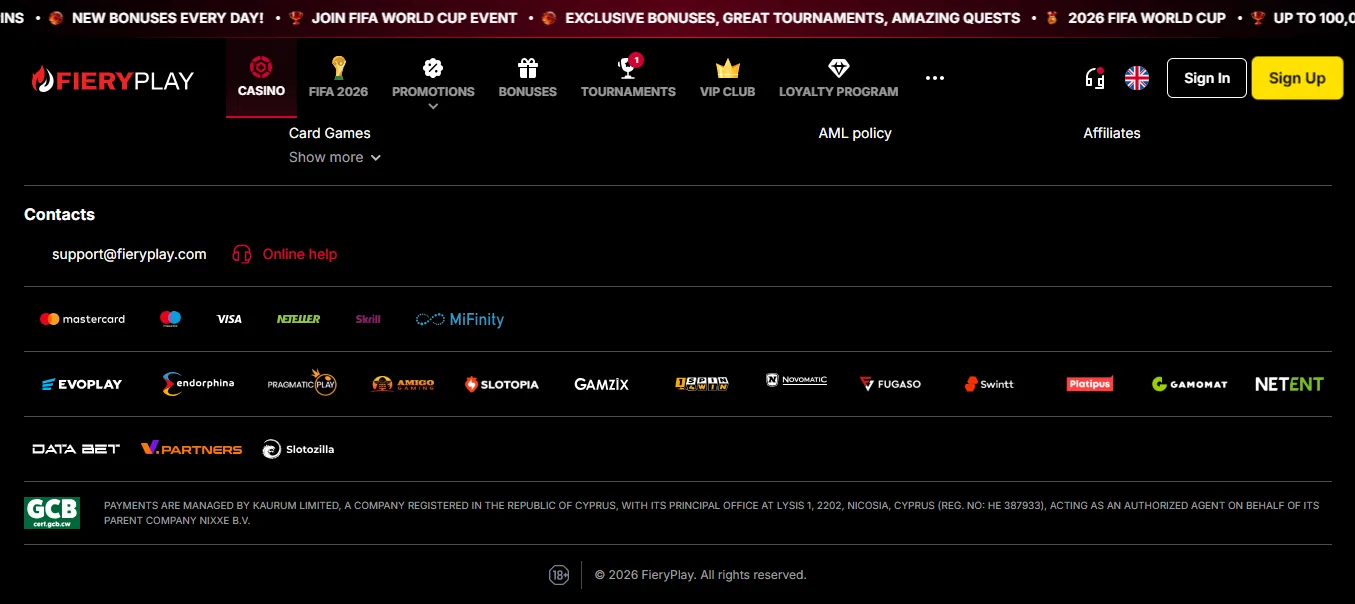Open the AML policy link

pos(855,133)
